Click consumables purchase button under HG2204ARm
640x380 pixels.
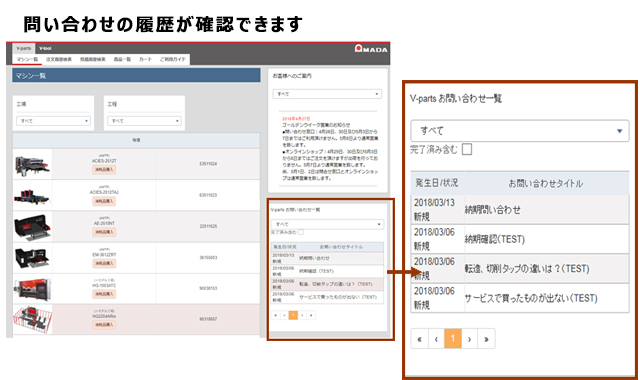click(104, 325)
